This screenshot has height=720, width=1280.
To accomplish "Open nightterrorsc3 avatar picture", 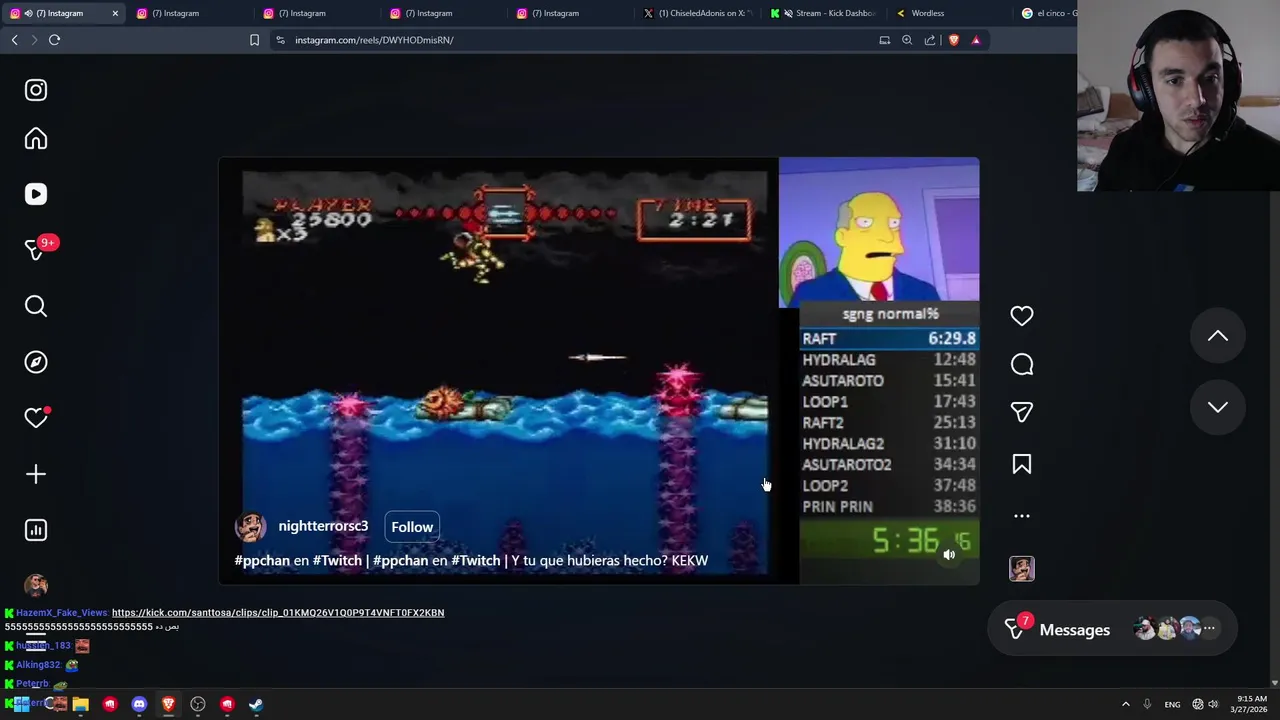I will (x=251, y=527).
